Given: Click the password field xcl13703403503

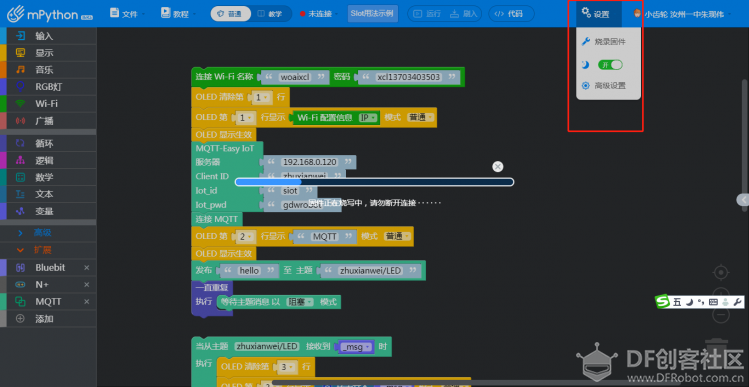Looking at the screenshot, I should point(409,77).
